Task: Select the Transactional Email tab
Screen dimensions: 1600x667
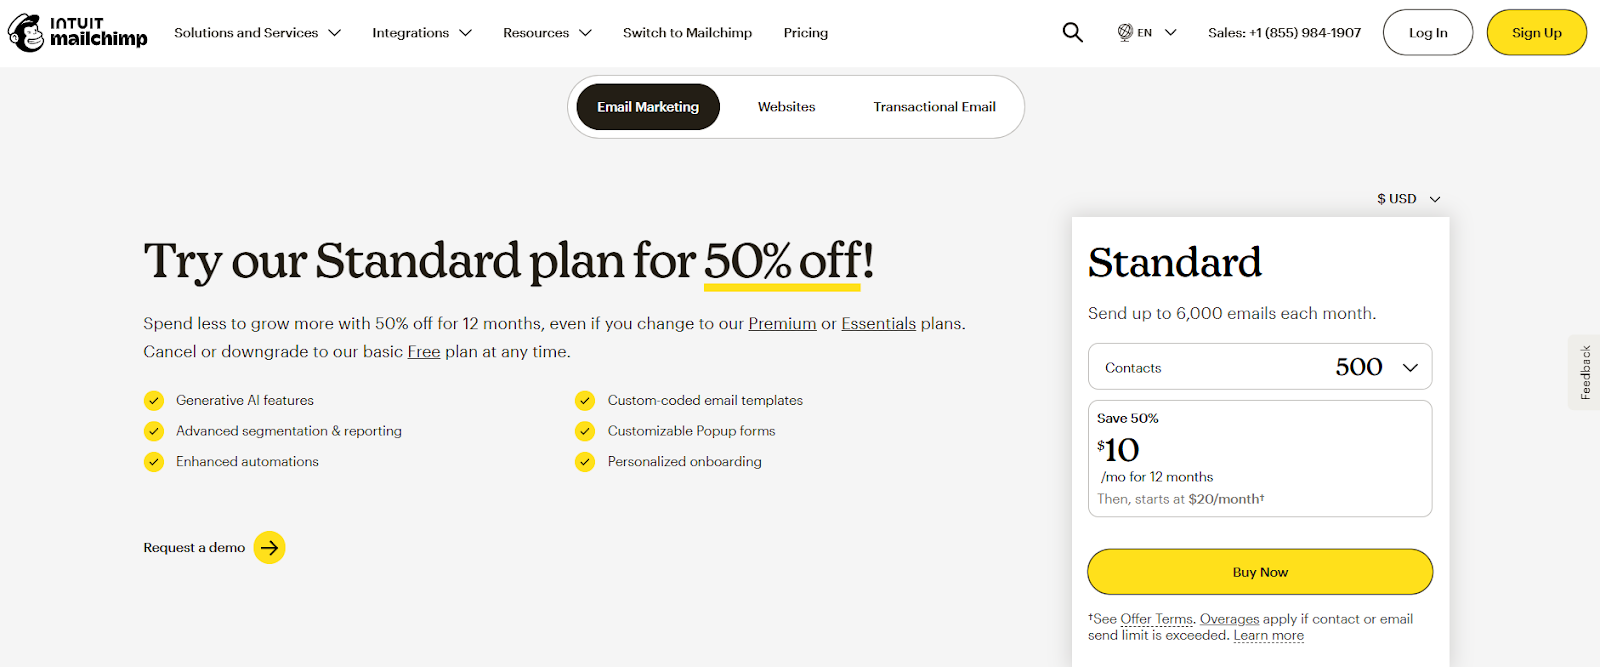Action: pyautogui.click(x=934, y=107)
